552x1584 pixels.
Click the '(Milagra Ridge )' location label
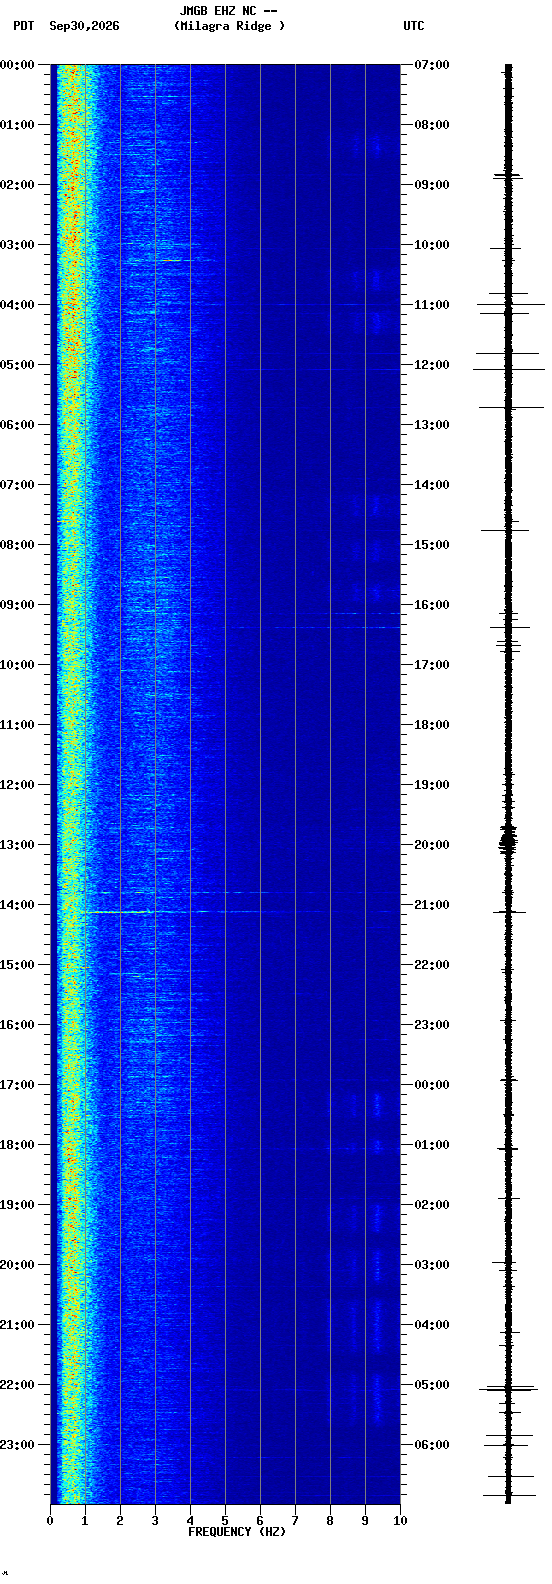[229, 26]
